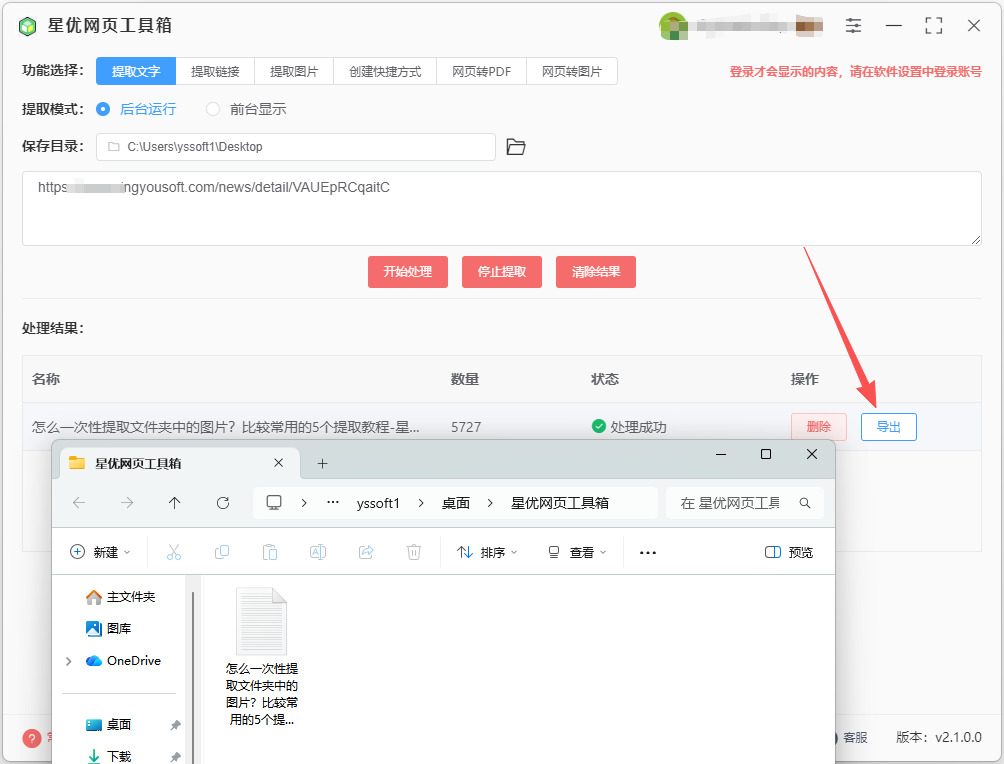Click the result row title text

225,427
